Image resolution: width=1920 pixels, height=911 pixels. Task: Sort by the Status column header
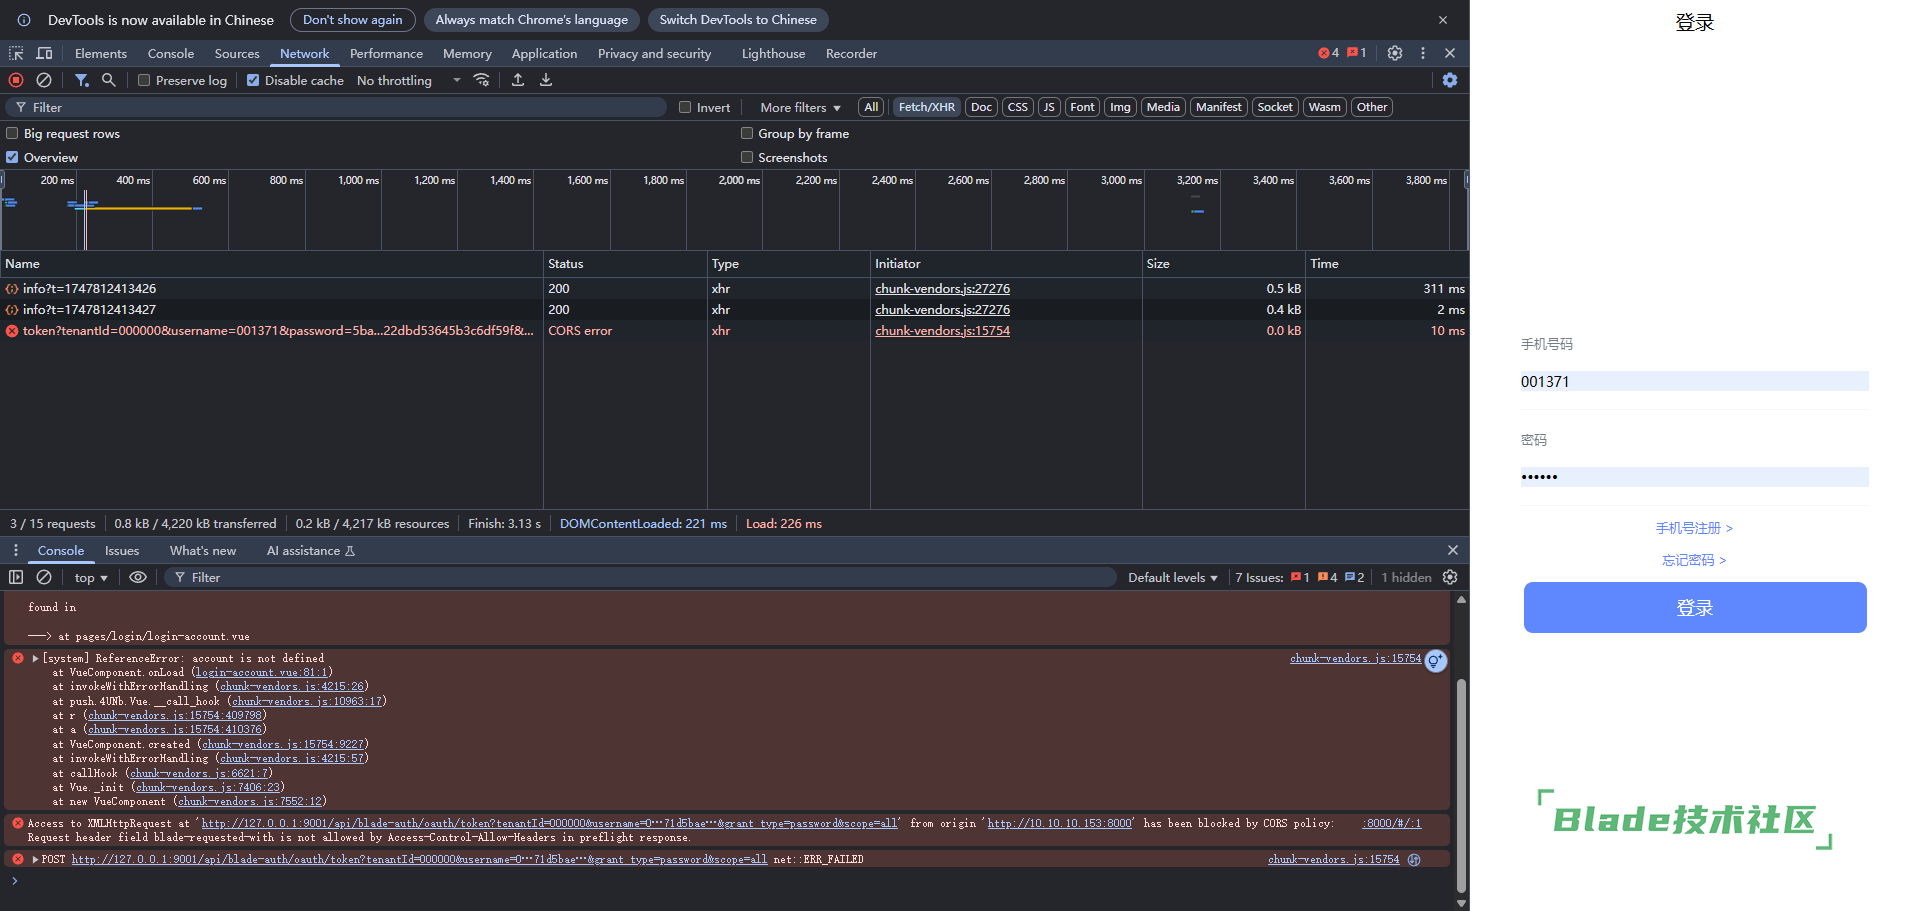[x=625, y=263]
